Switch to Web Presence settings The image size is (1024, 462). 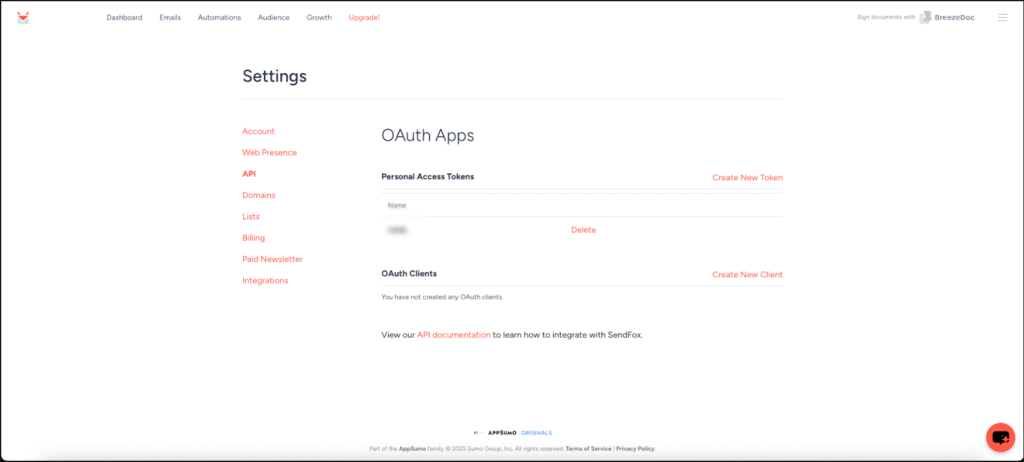point(269,152)
